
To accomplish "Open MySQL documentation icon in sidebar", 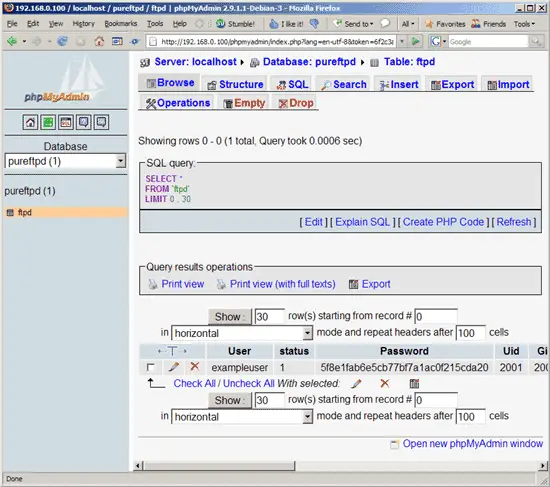I will coord(101,122).
